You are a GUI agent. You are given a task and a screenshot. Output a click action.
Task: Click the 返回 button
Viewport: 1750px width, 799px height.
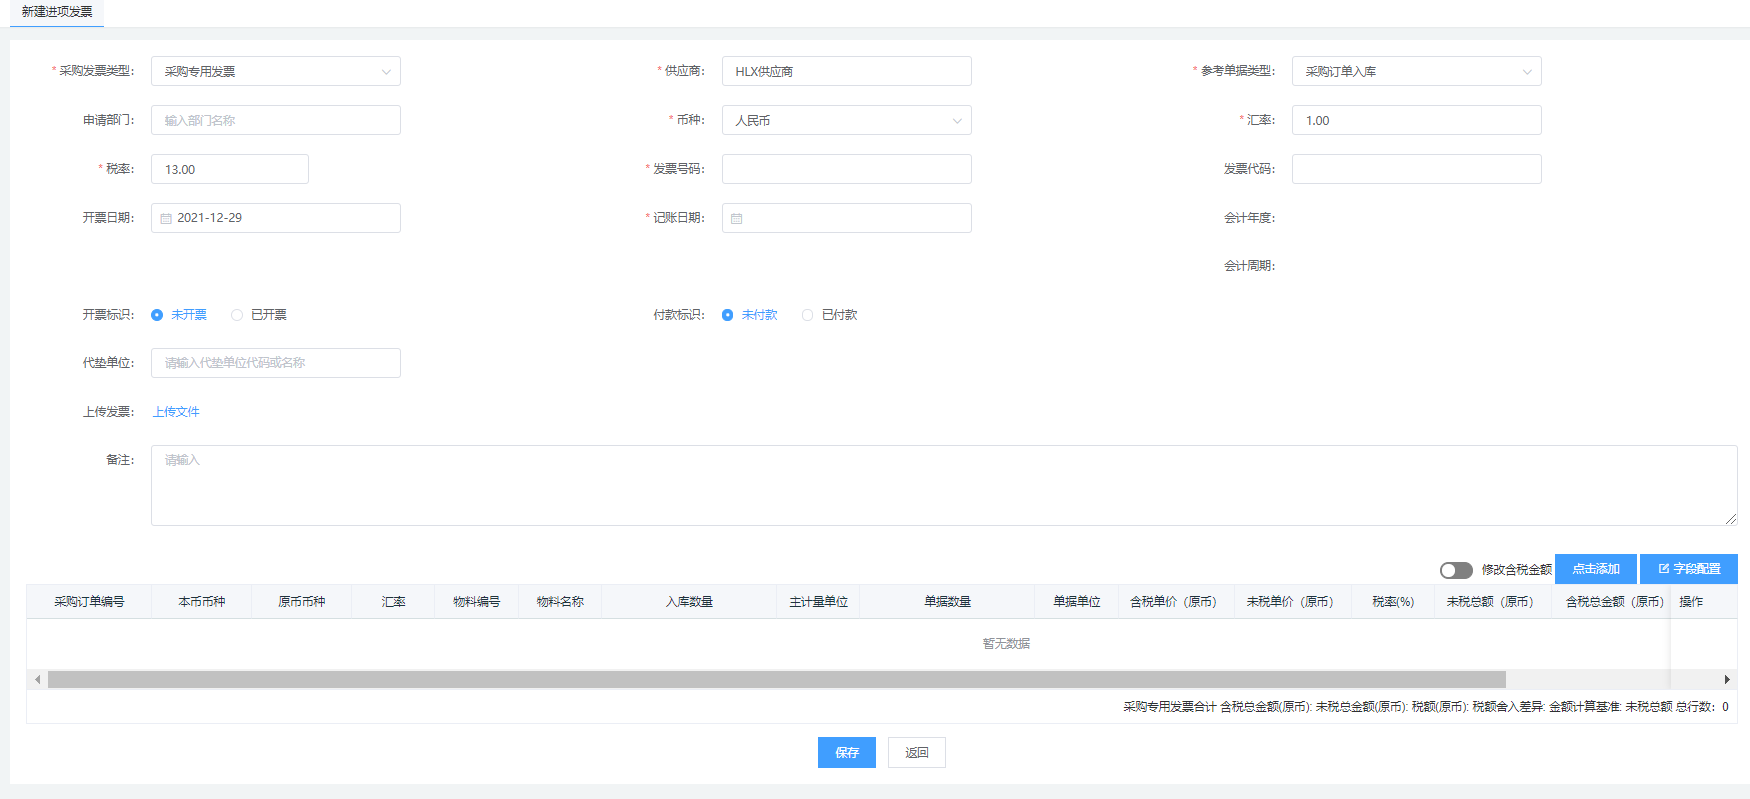tap(916, 753)
